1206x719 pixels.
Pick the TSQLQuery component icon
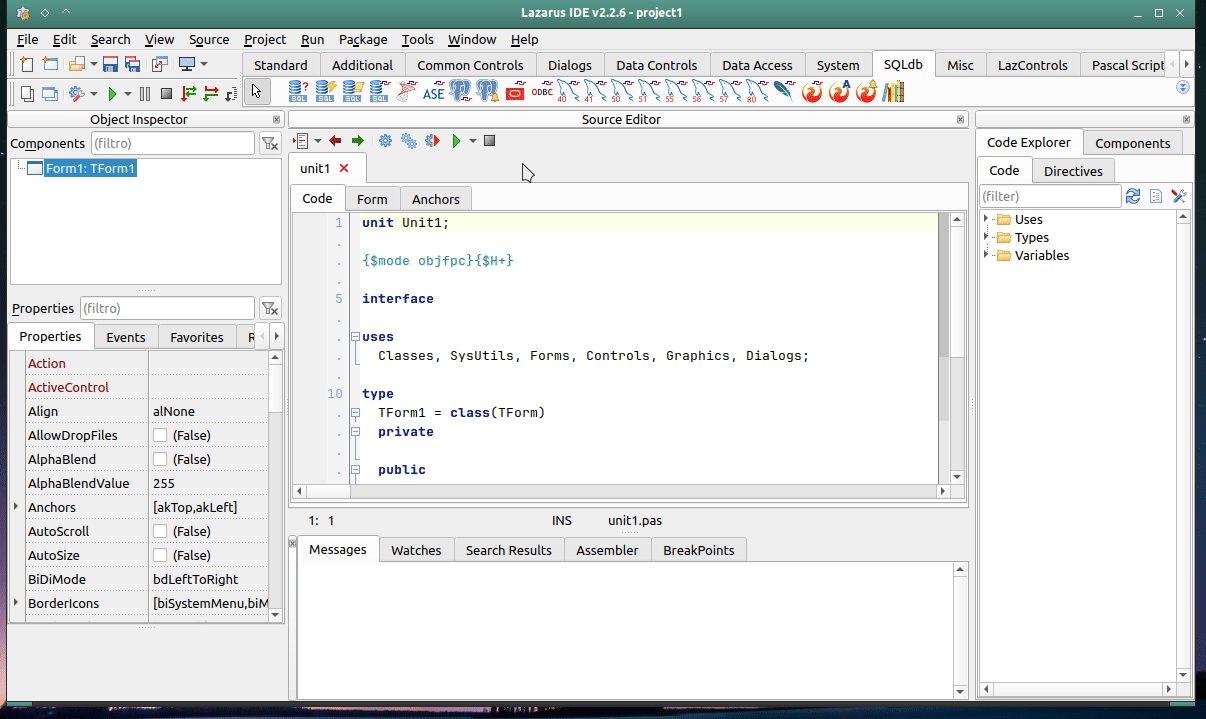(298, 91)
